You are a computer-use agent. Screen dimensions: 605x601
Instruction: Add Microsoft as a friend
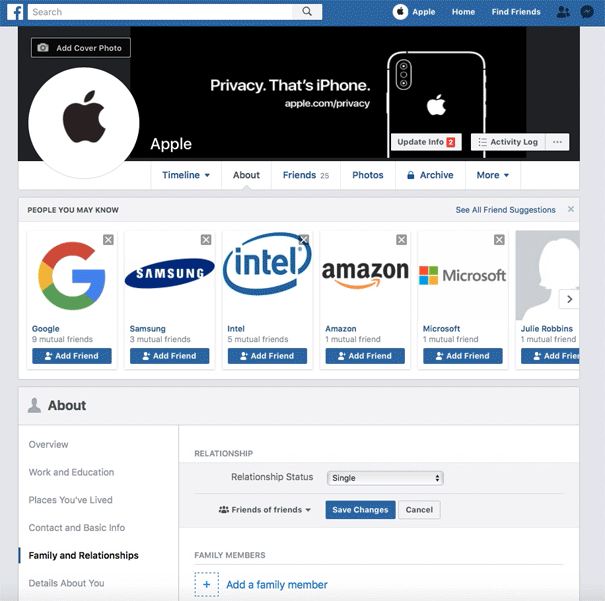(x=463, y=356)
